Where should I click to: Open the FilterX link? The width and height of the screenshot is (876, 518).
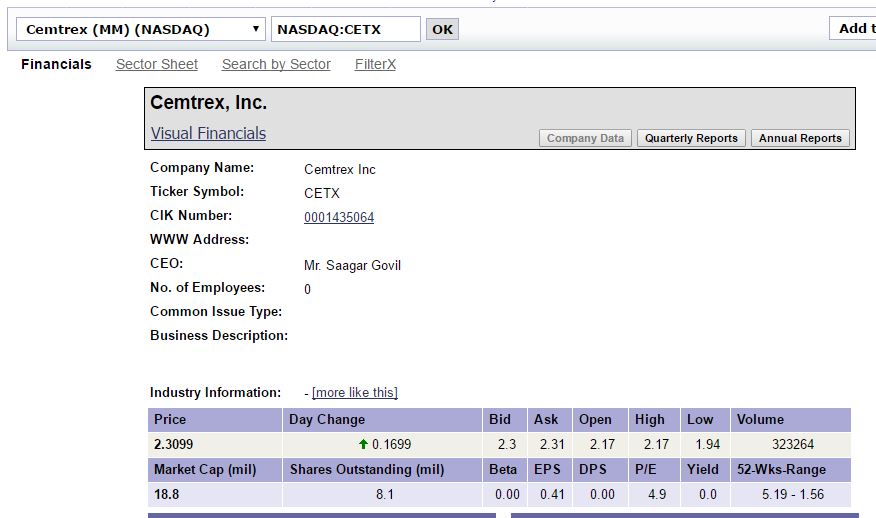(375, 64)
